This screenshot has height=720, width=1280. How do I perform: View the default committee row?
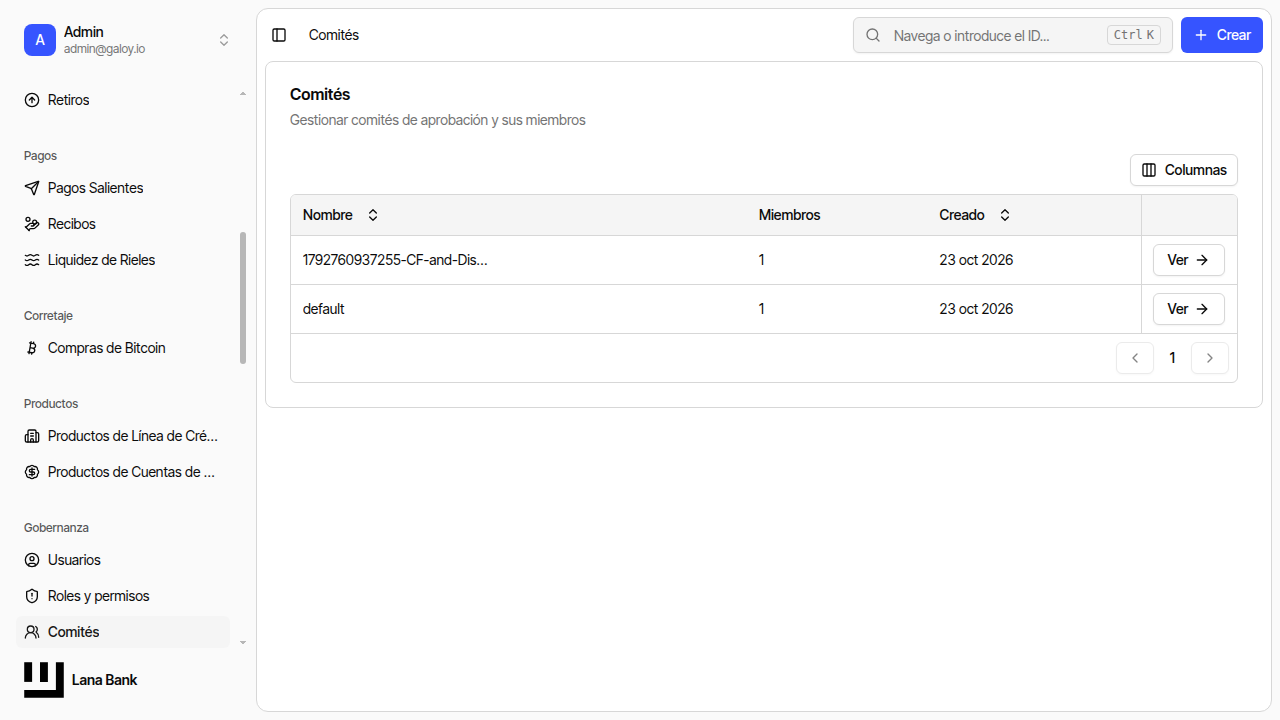1189,309
